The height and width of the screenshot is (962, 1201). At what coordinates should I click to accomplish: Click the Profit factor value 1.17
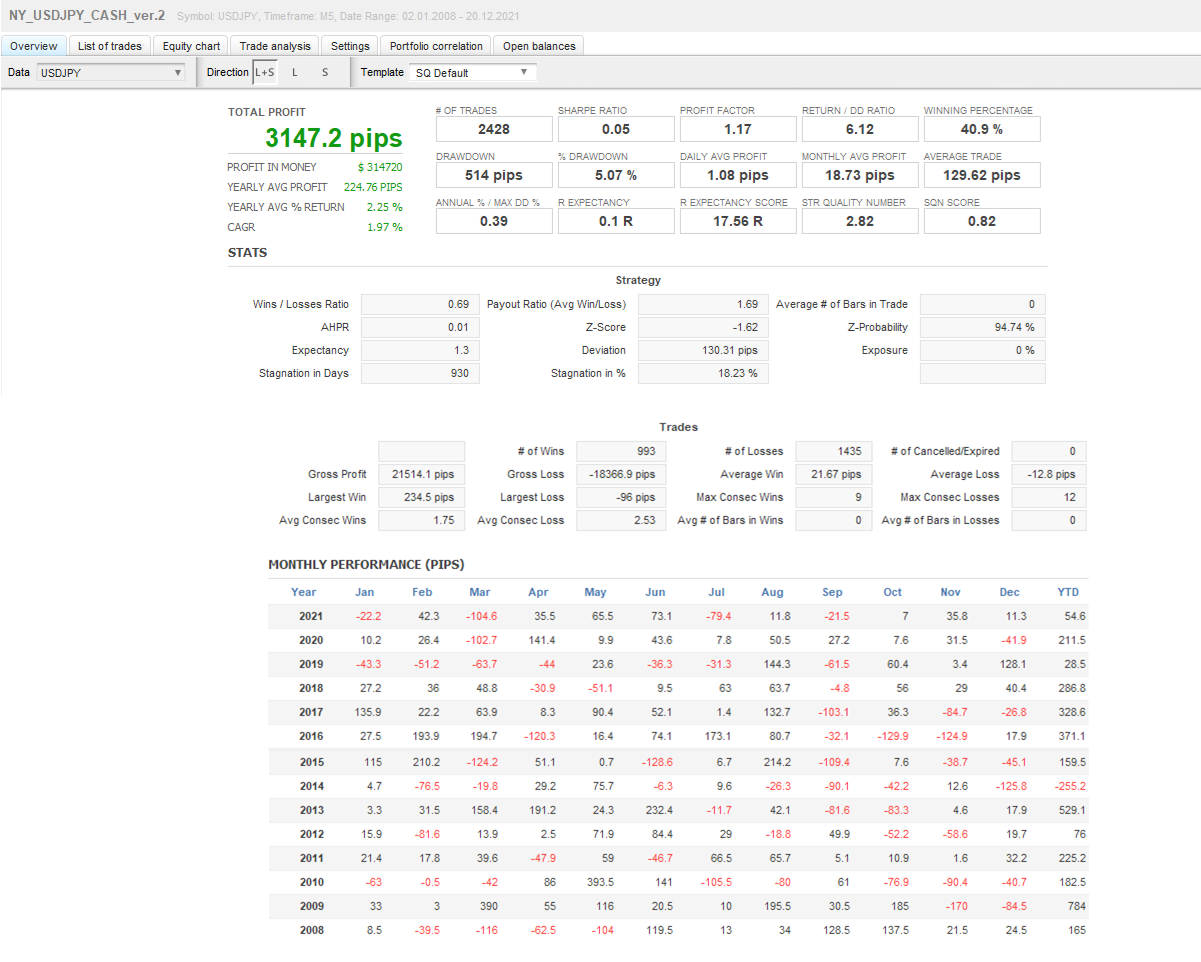click(738, 129)
